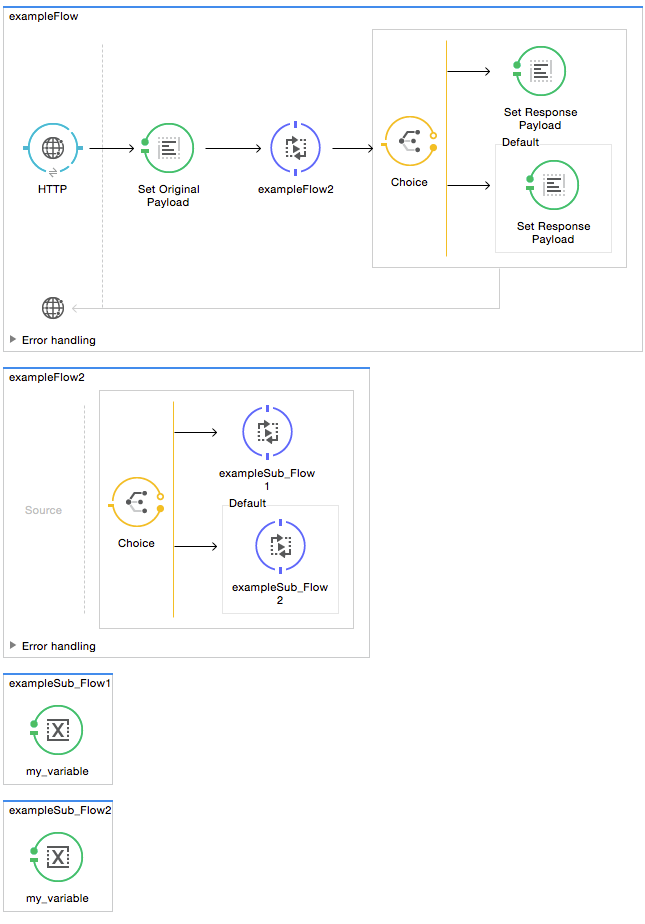The width and height of the screenshot is (645, 924).
Task: Click the HTTP response globe icon
Action: coord(53,308)
